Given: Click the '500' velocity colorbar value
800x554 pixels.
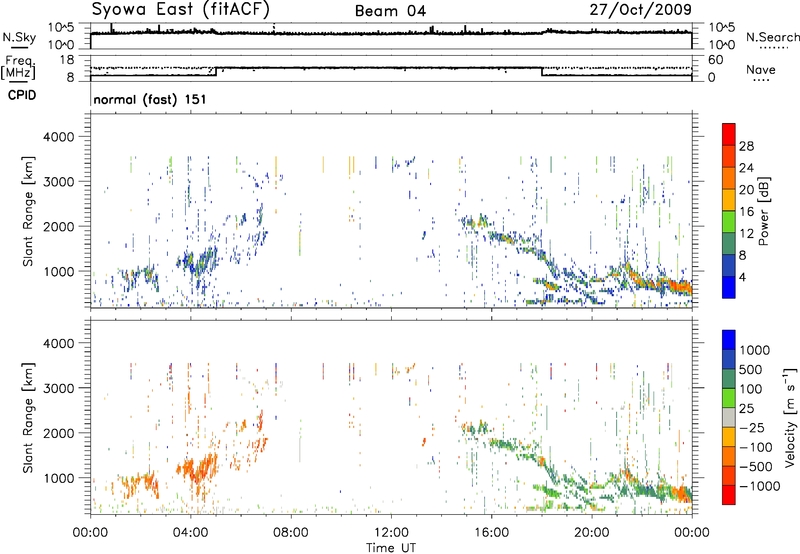Looking at the screenshot, I should [753, 369].
